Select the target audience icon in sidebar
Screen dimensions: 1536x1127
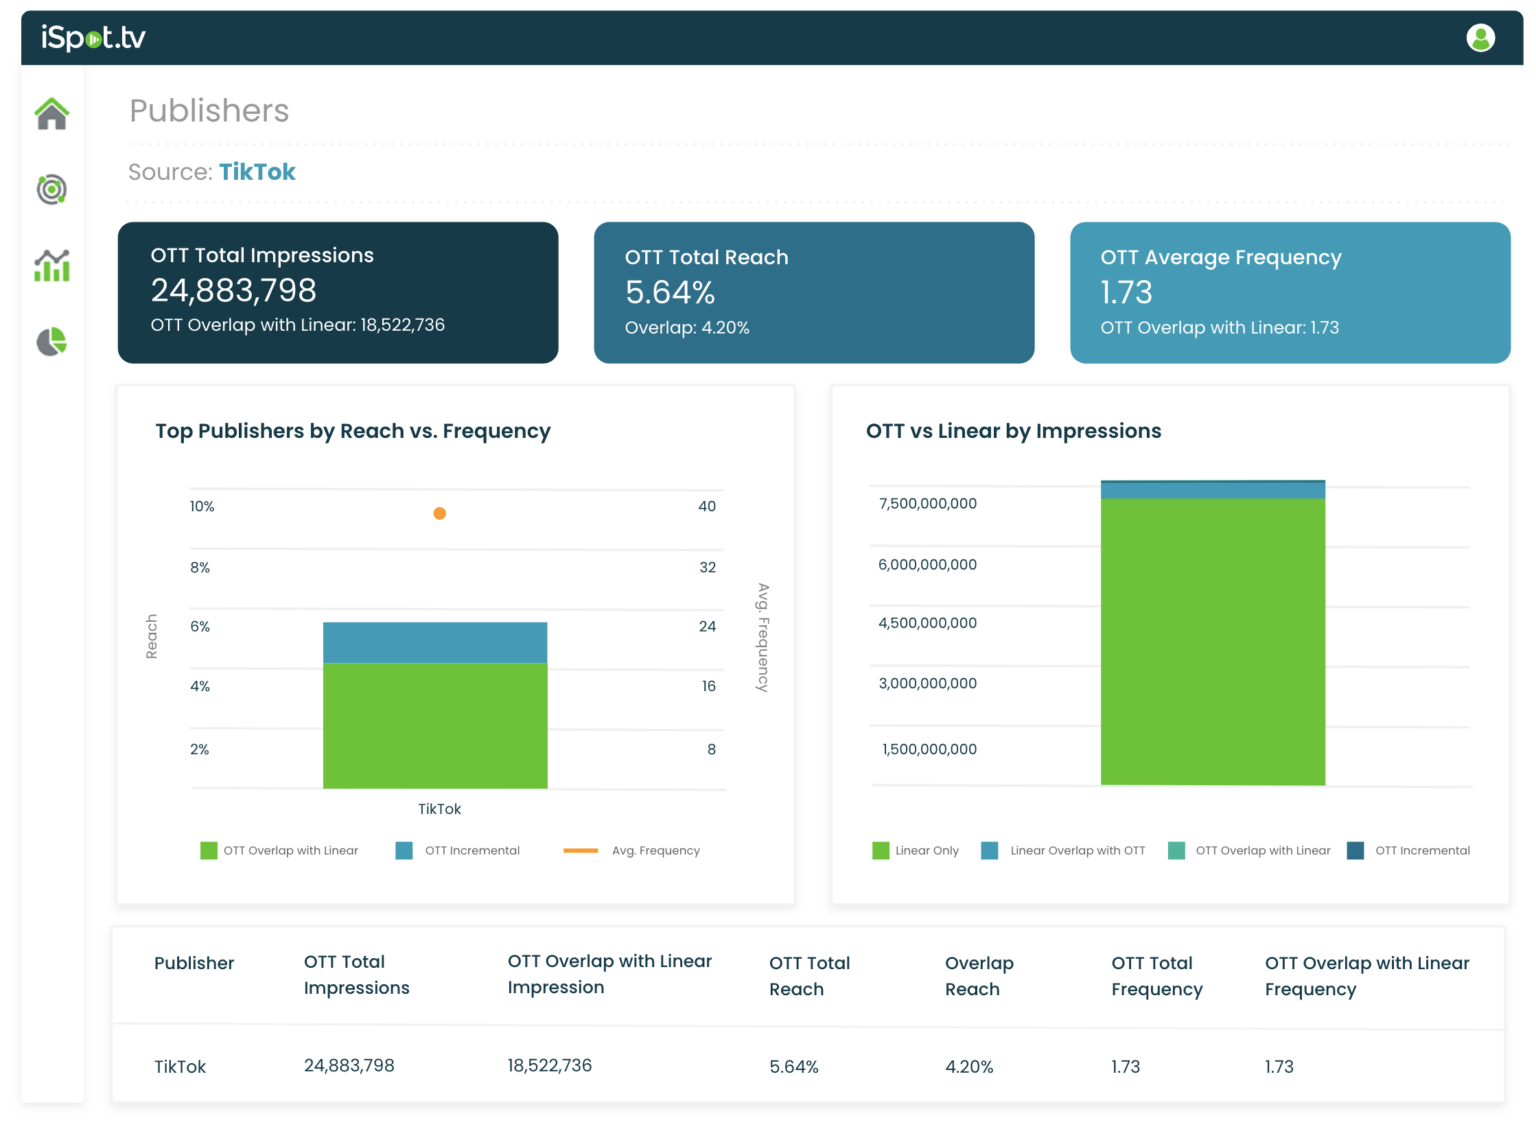click(52, 189)
